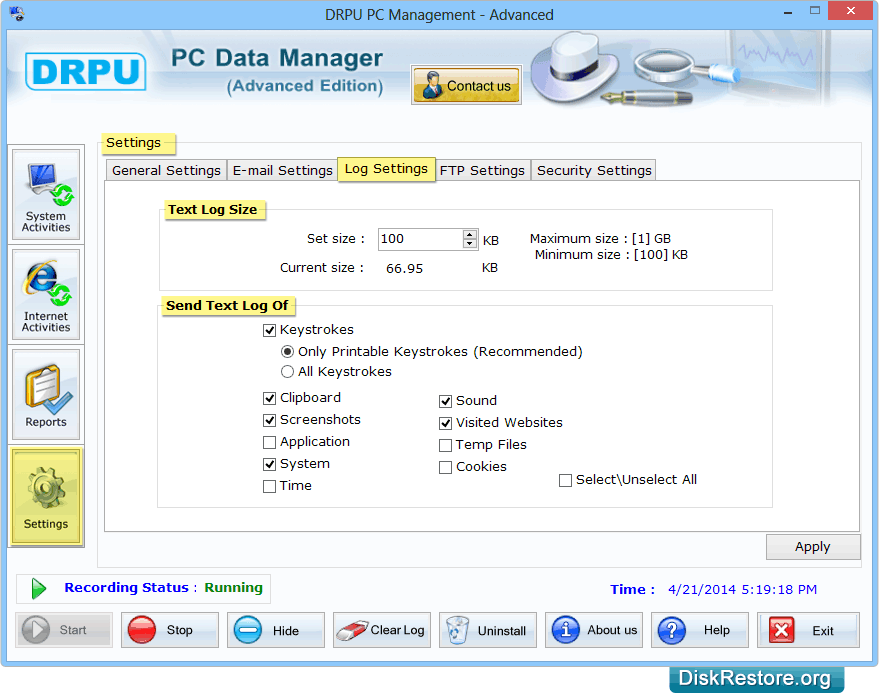Open the FTP Settings tab
This screenshot has width=879, height=693.
click(x=482, y=170)
